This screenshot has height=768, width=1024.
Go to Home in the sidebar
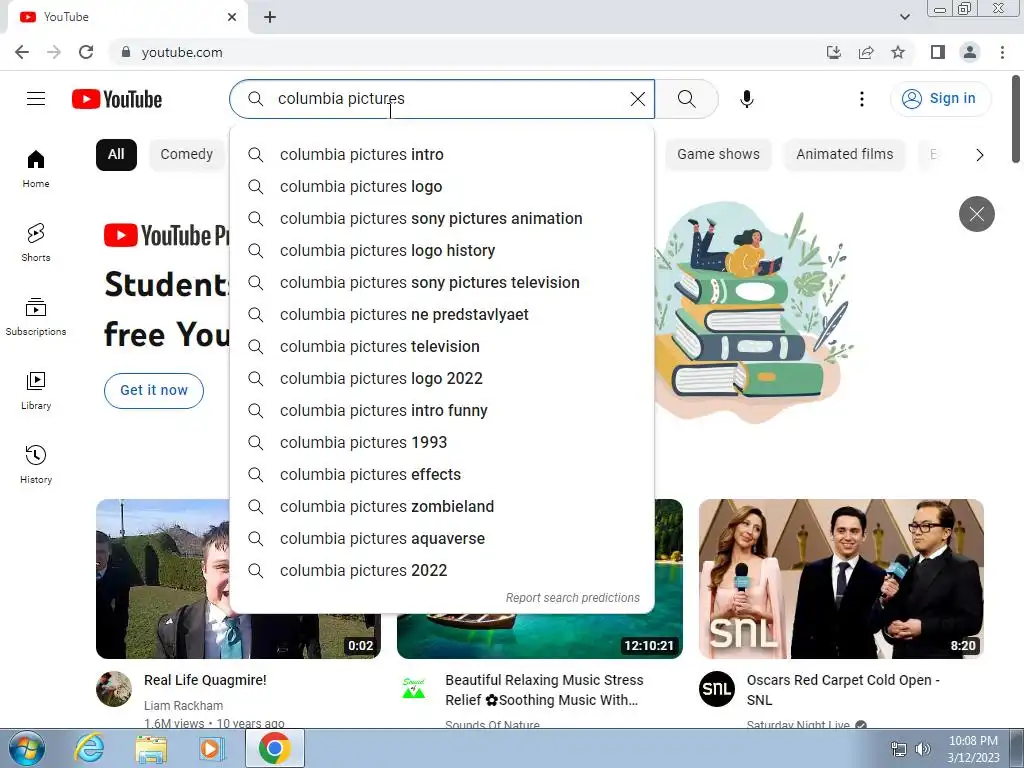coord(36,168)
